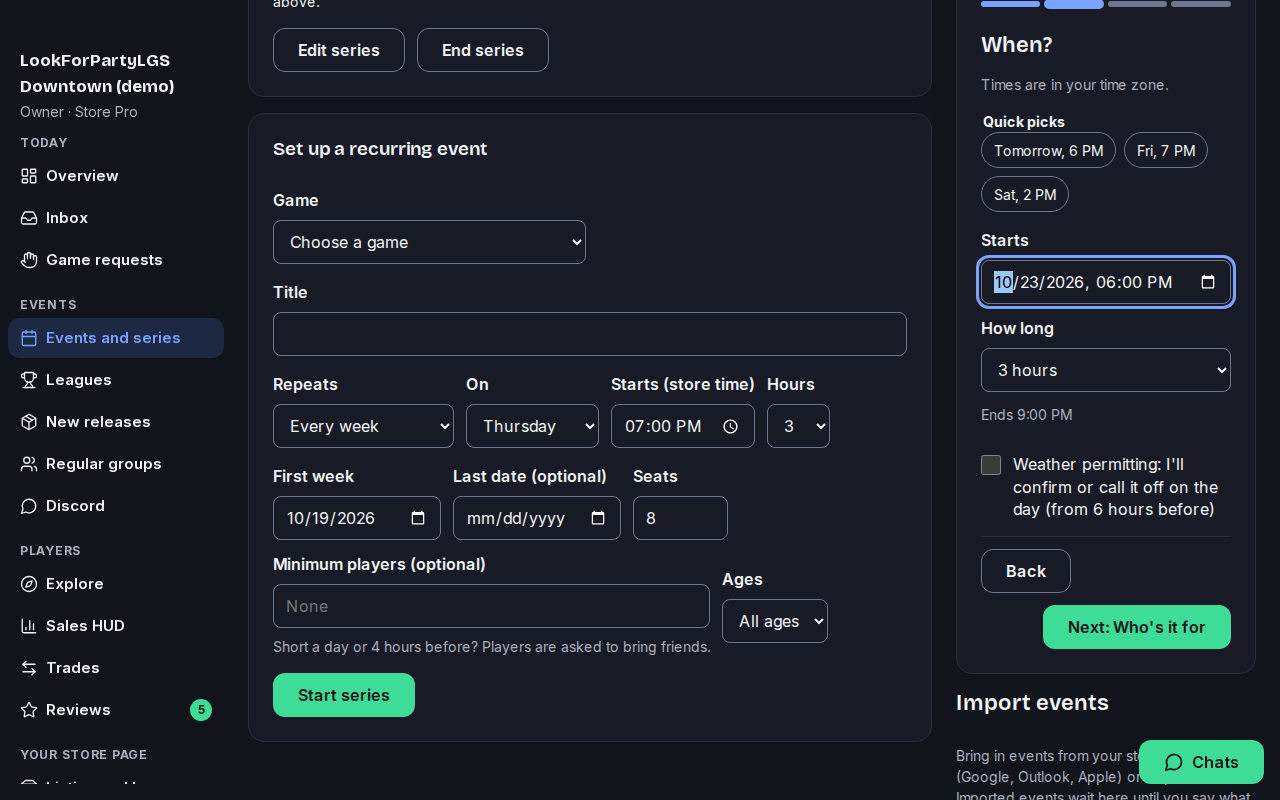Screen dimensions: 1280x800
Task: Open the Choose a game dropdown
Action: [429, 242]
